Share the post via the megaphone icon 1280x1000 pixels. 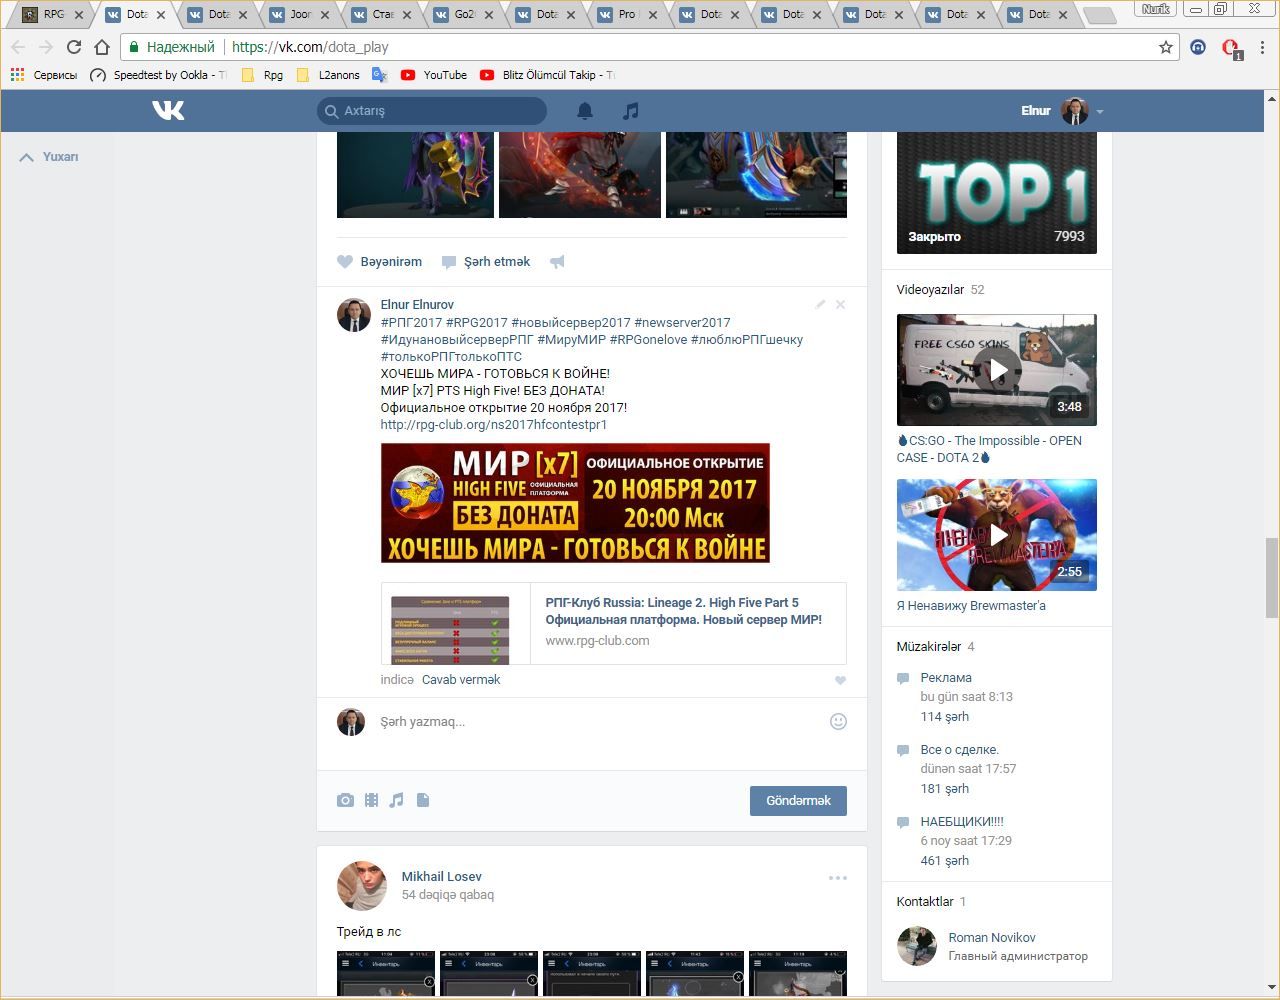(557, 262)
